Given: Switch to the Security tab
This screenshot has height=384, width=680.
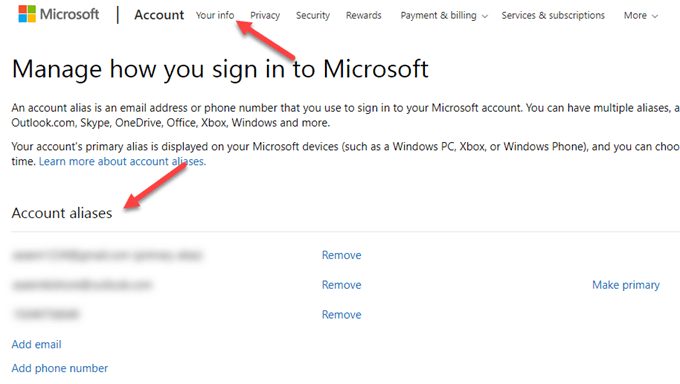Looking at the screenshot, I should point(313,16).
